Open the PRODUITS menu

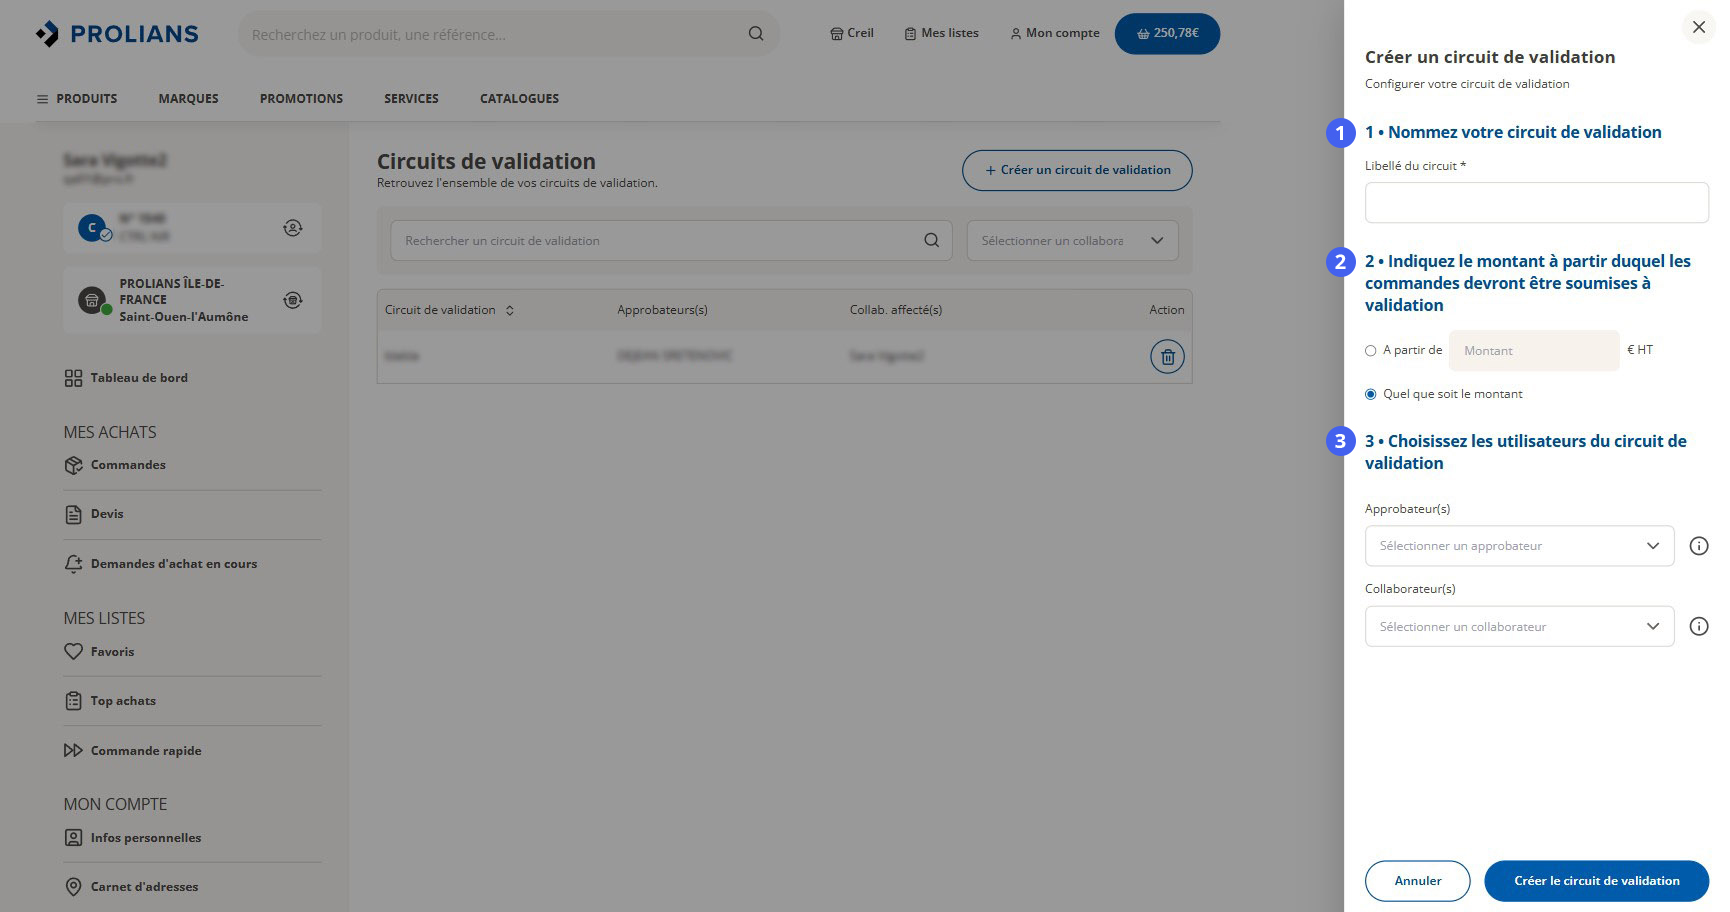point(77,99)
